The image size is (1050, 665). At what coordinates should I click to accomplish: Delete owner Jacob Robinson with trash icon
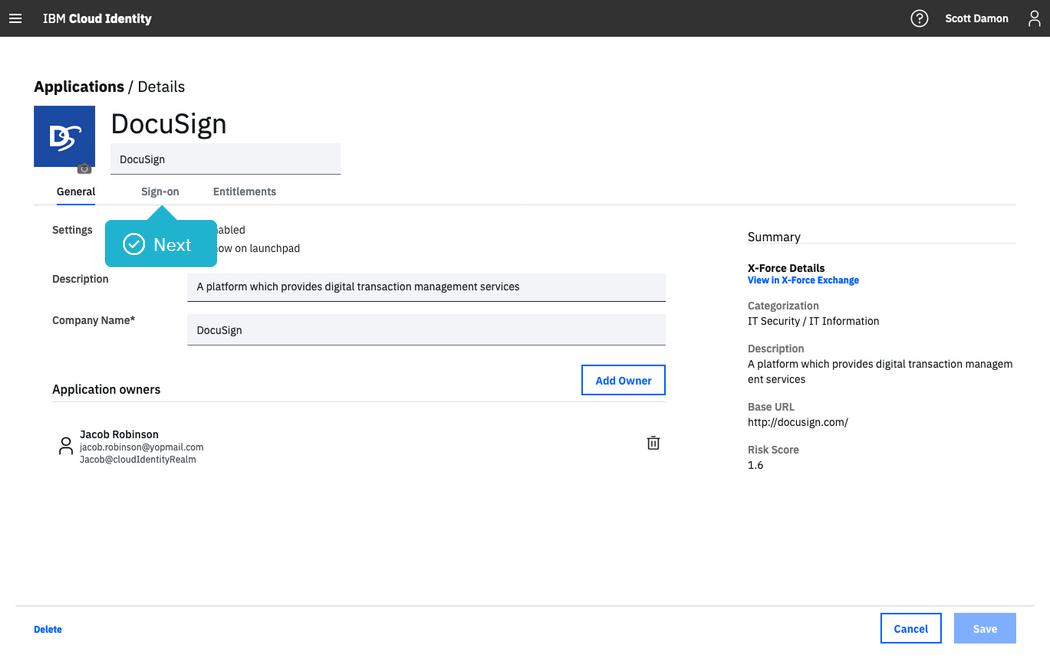(653, 443)
